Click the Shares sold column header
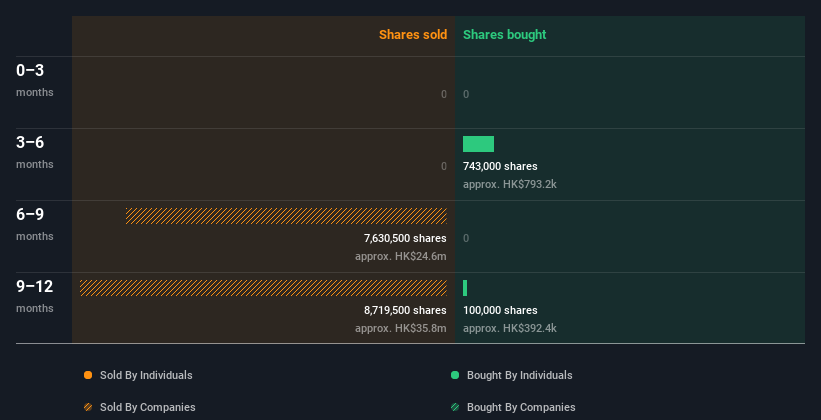 (413, 35)
